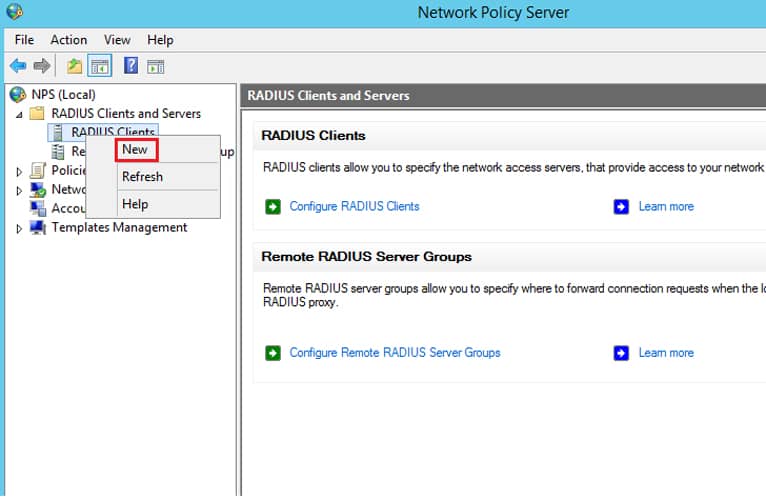This screenshot has height=500, width=766.
Task: Open the Action menu
Action: pyautogui.click(x=69, y=40)
